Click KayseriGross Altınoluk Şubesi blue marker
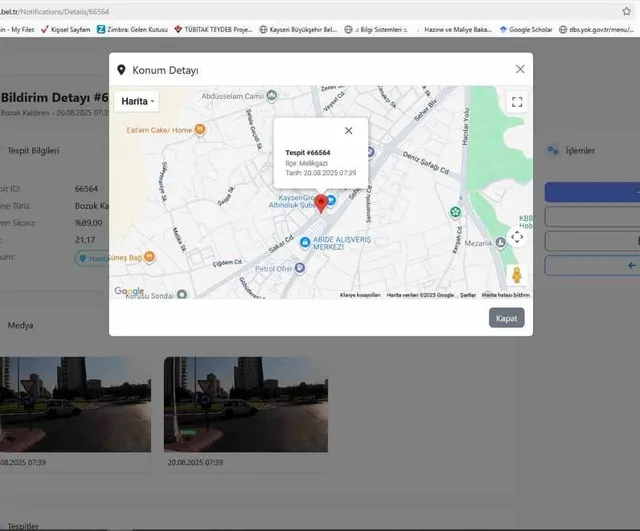This screenshot has width=640, height=531. click(x=331, y=200)
